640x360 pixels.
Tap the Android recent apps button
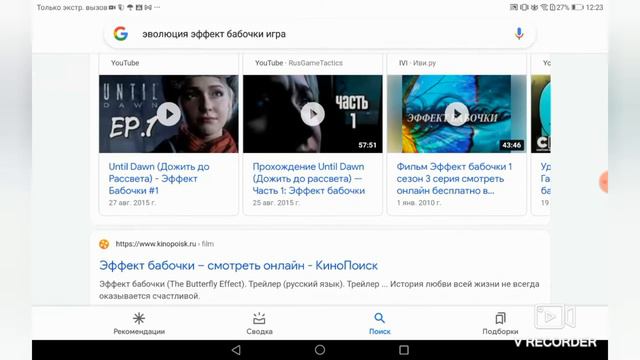tap(404, 350)
